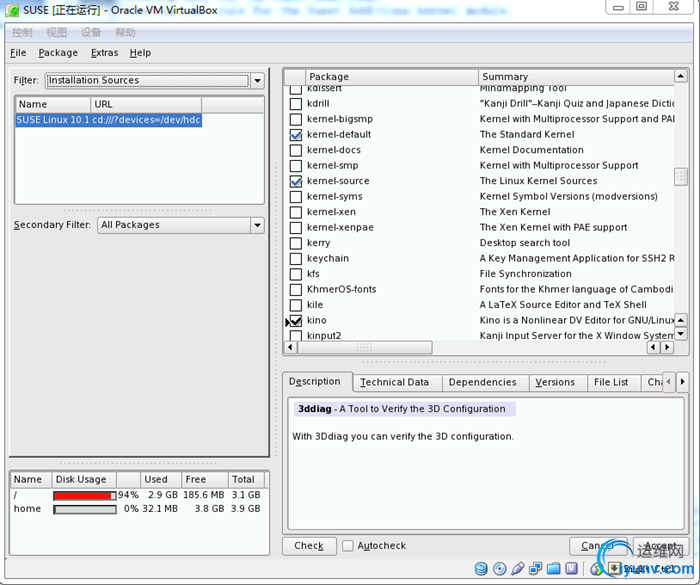Click the virtualization status indicator icon
The image size is (700, 585).
pyautogui.click(x=571, y=568)
